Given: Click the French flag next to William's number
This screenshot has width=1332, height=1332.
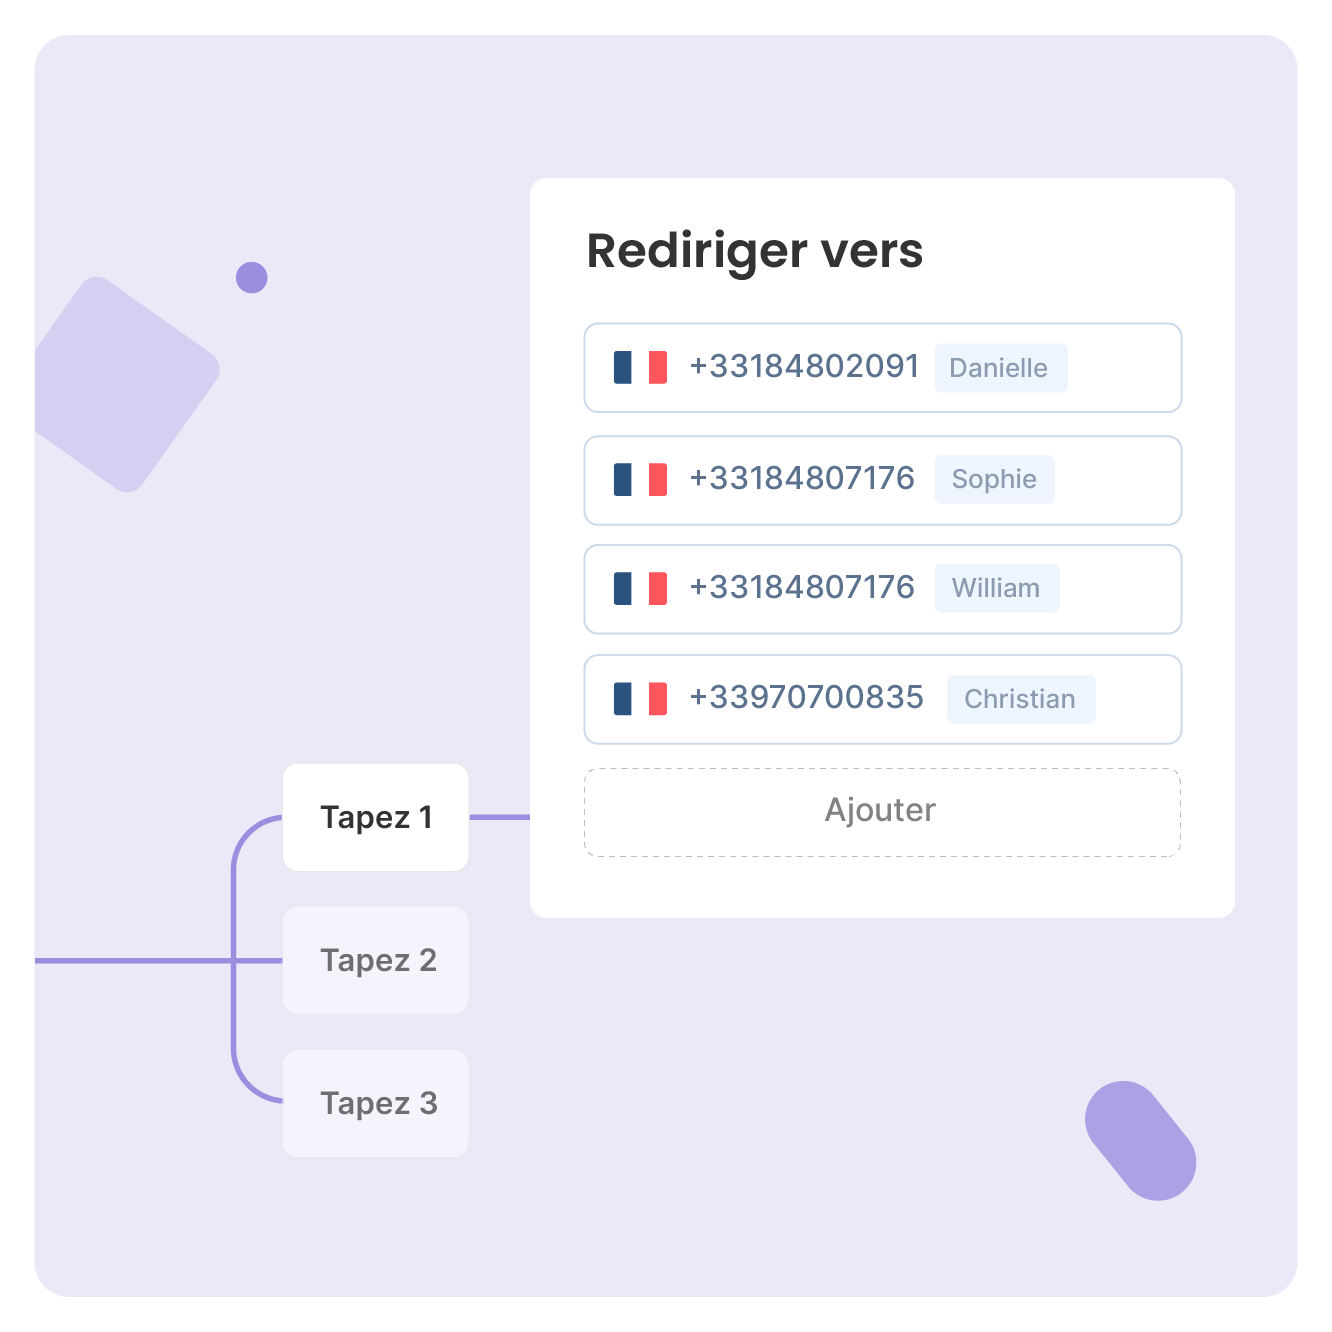Looking at the screenshot, I should (639, 588).
